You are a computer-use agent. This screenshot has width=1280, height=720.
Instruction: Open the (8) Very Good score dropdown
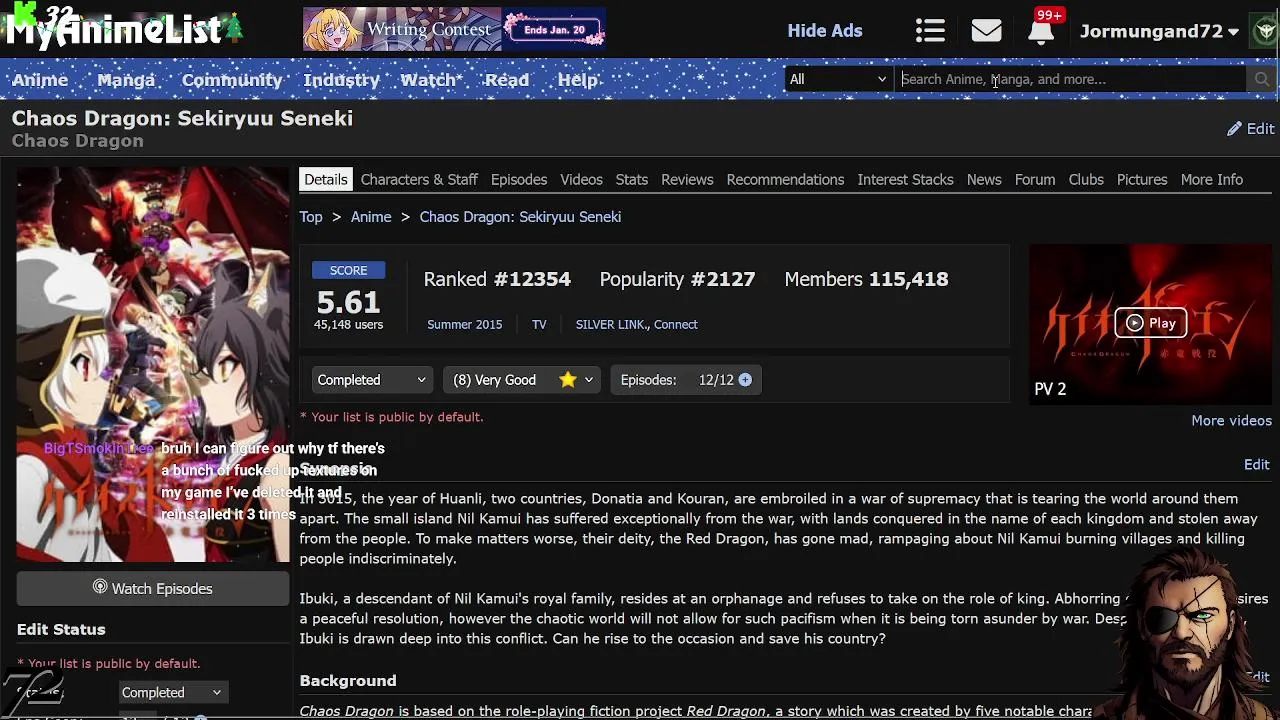(x=522, y=380)
